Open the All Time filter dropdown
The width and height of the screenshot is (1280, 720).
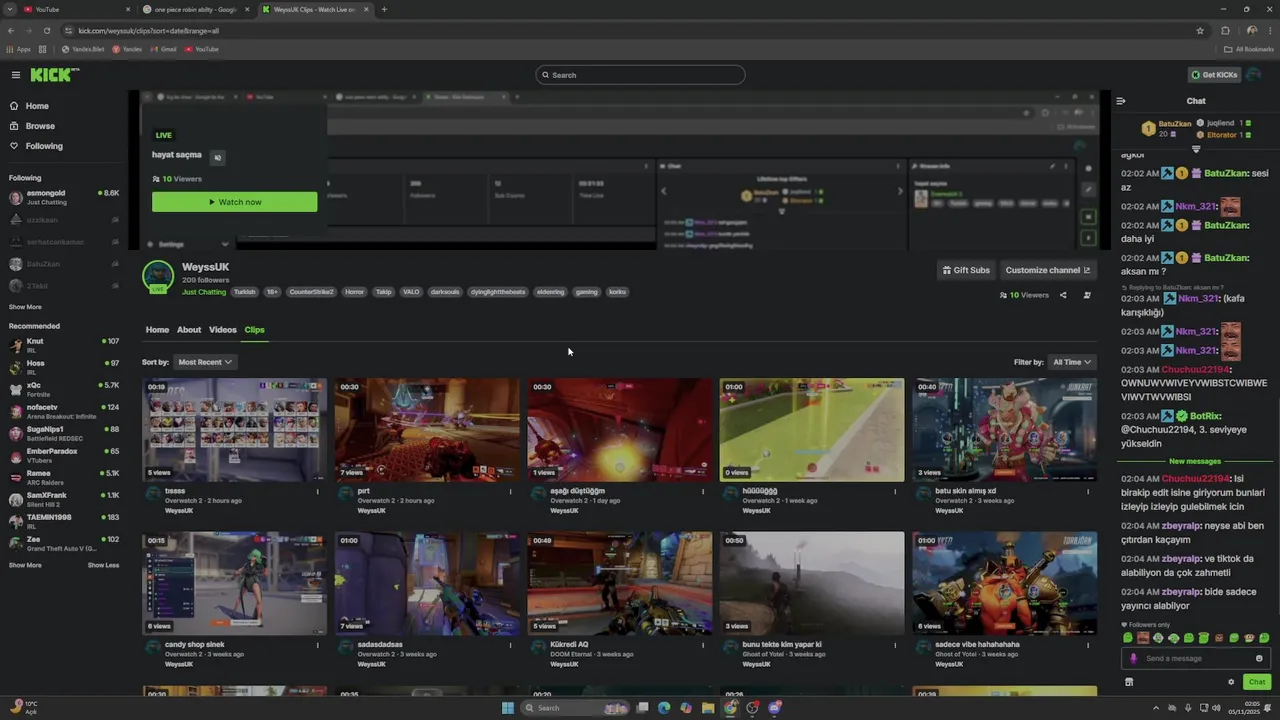pyautogui.click(x=1072, y=362)
